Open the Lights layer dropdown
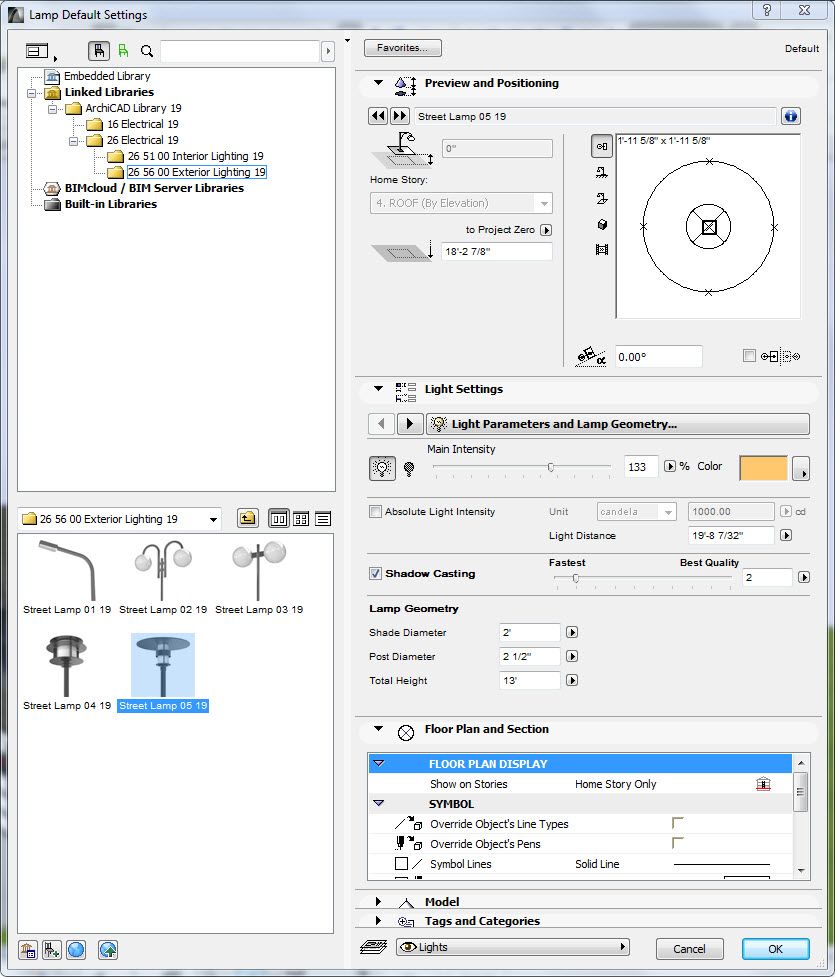 (512, 947)
